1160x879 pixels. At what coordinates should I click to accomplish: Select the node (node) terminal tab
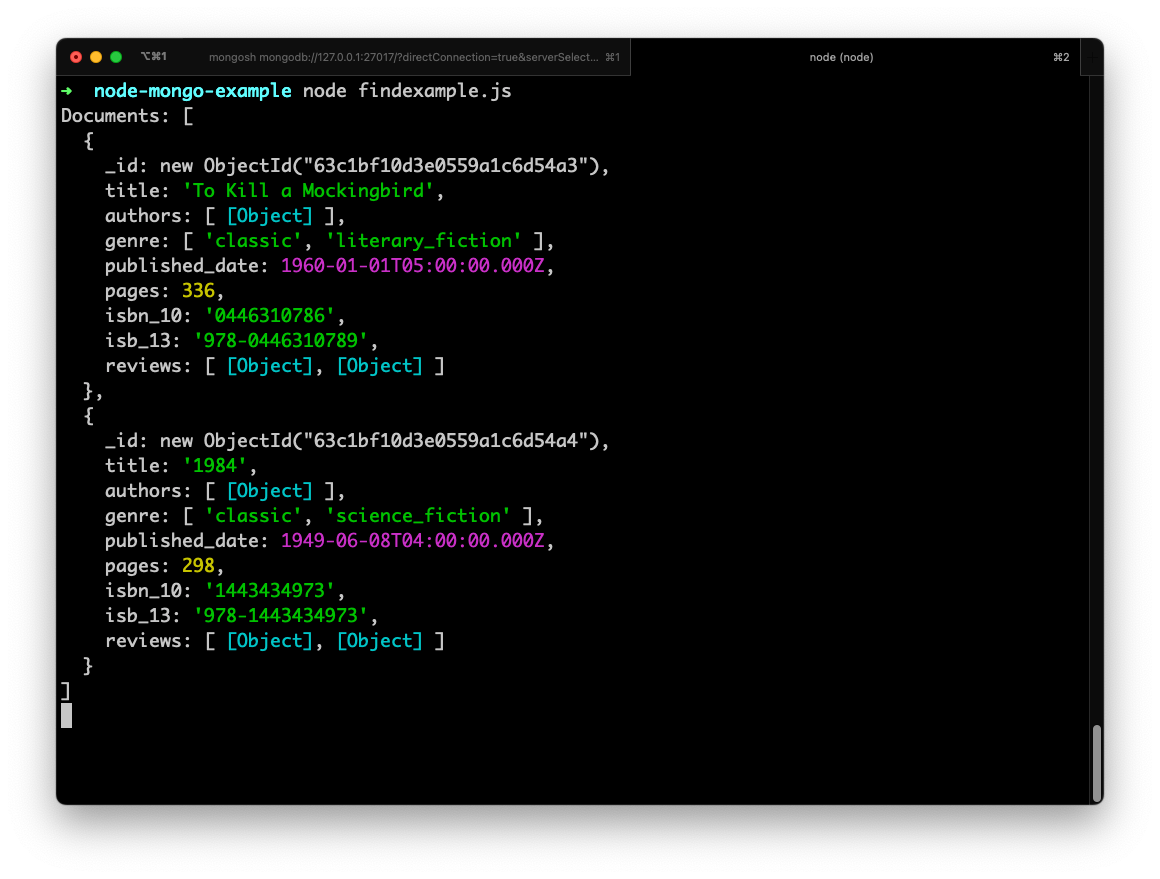tap(841, 57)
